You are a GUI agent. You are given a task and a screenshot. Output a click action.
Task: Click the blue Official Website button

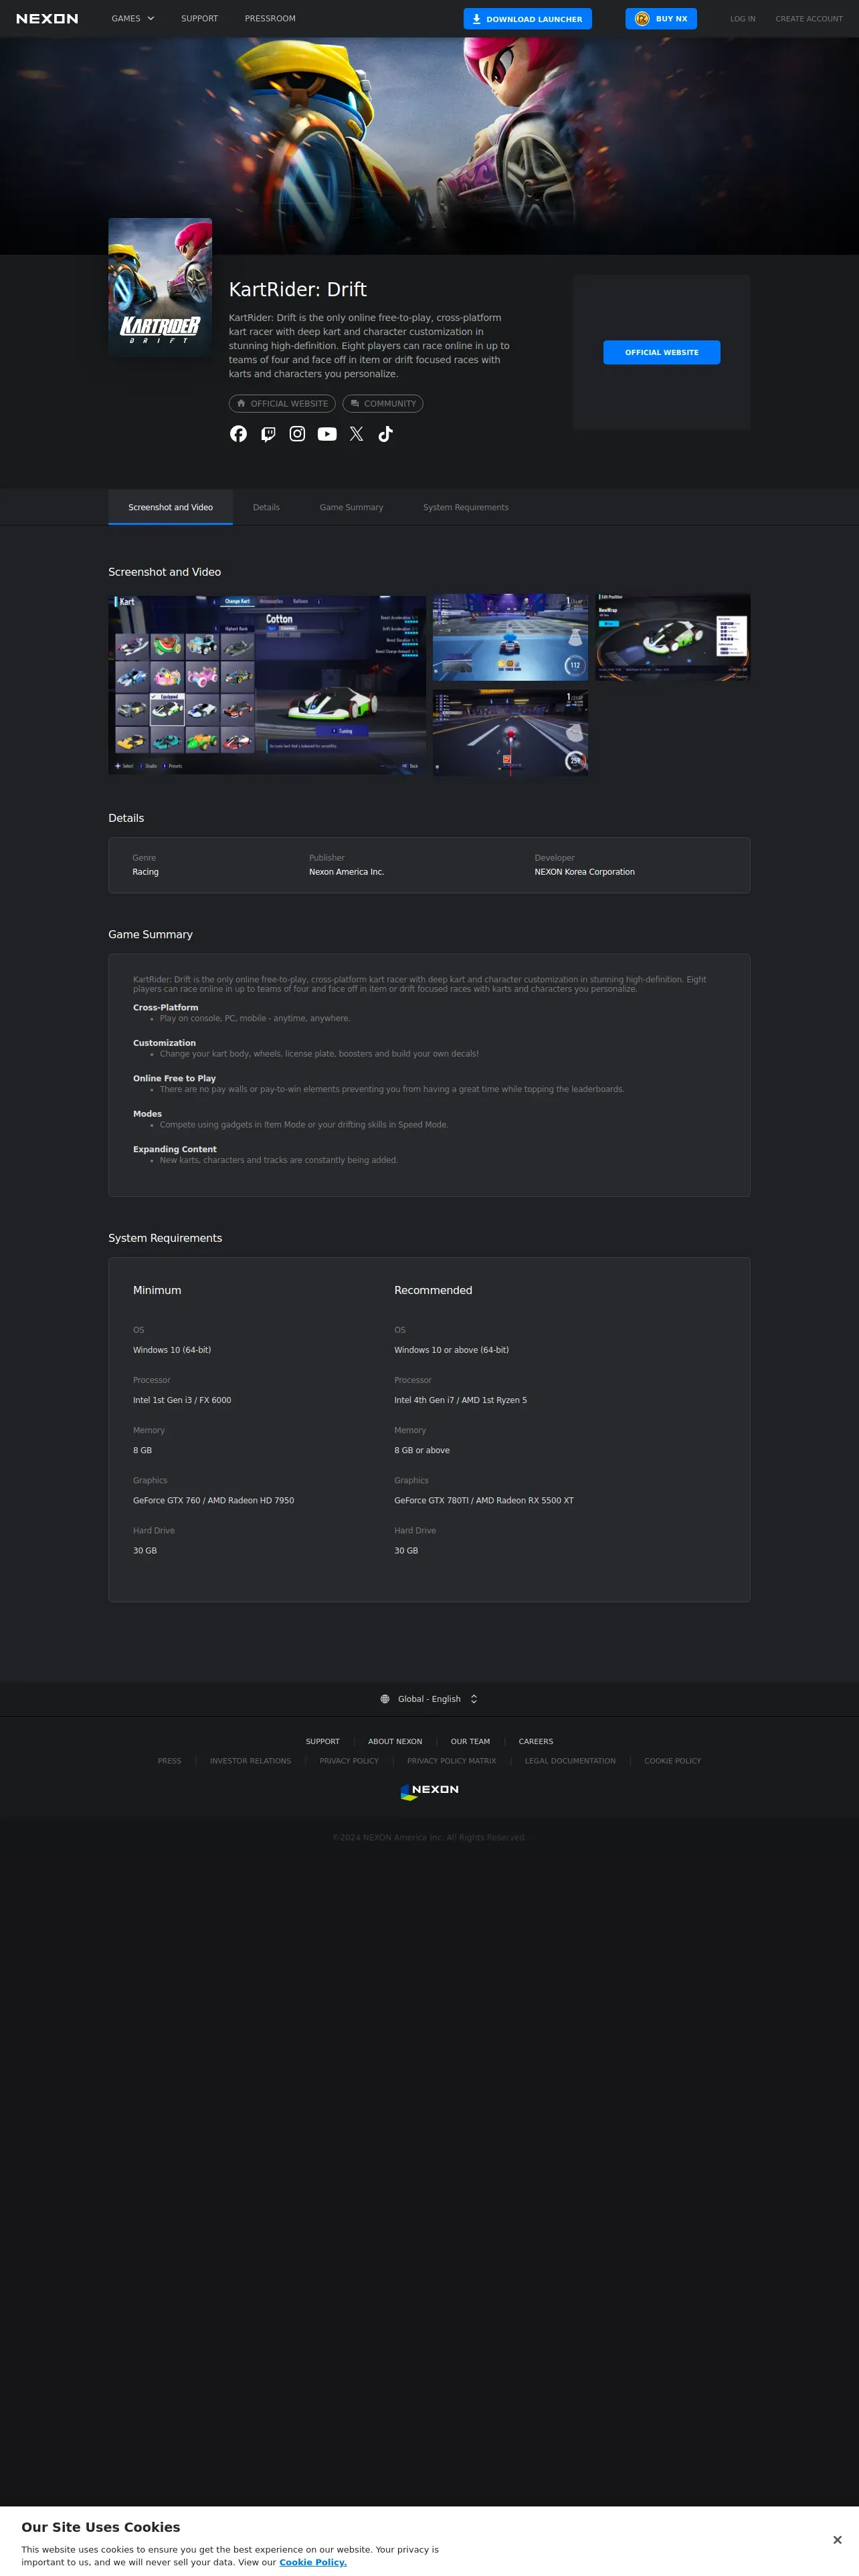click(661, 352)
